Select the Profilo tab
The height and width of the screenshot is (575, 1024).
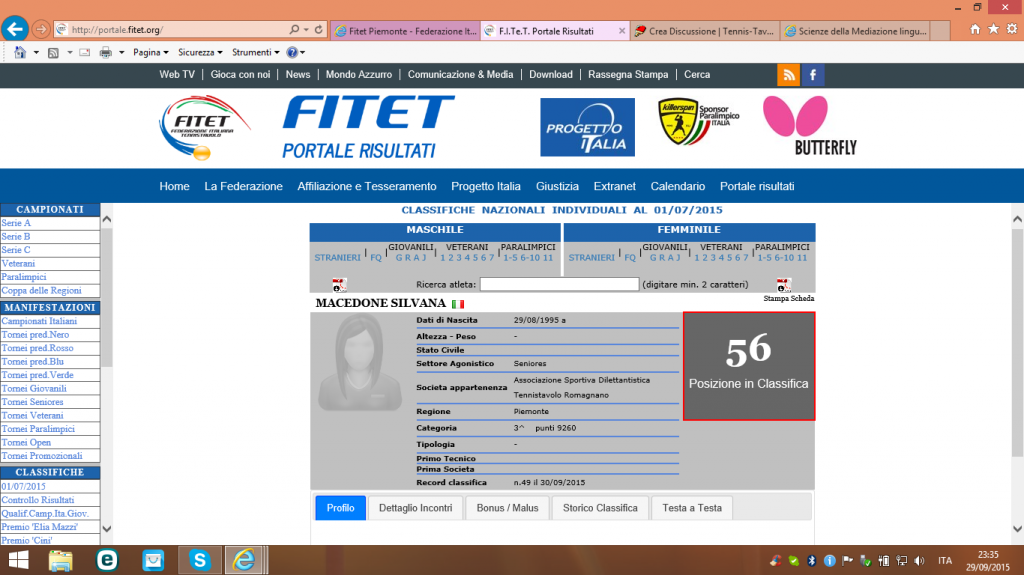click(340, 508)
